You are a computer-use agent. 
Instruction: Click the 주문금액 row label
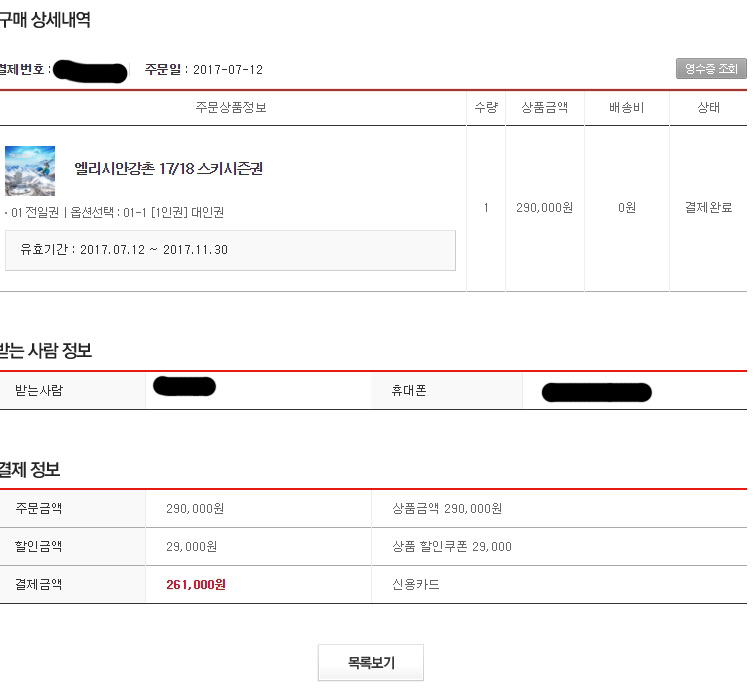(39, 508)
